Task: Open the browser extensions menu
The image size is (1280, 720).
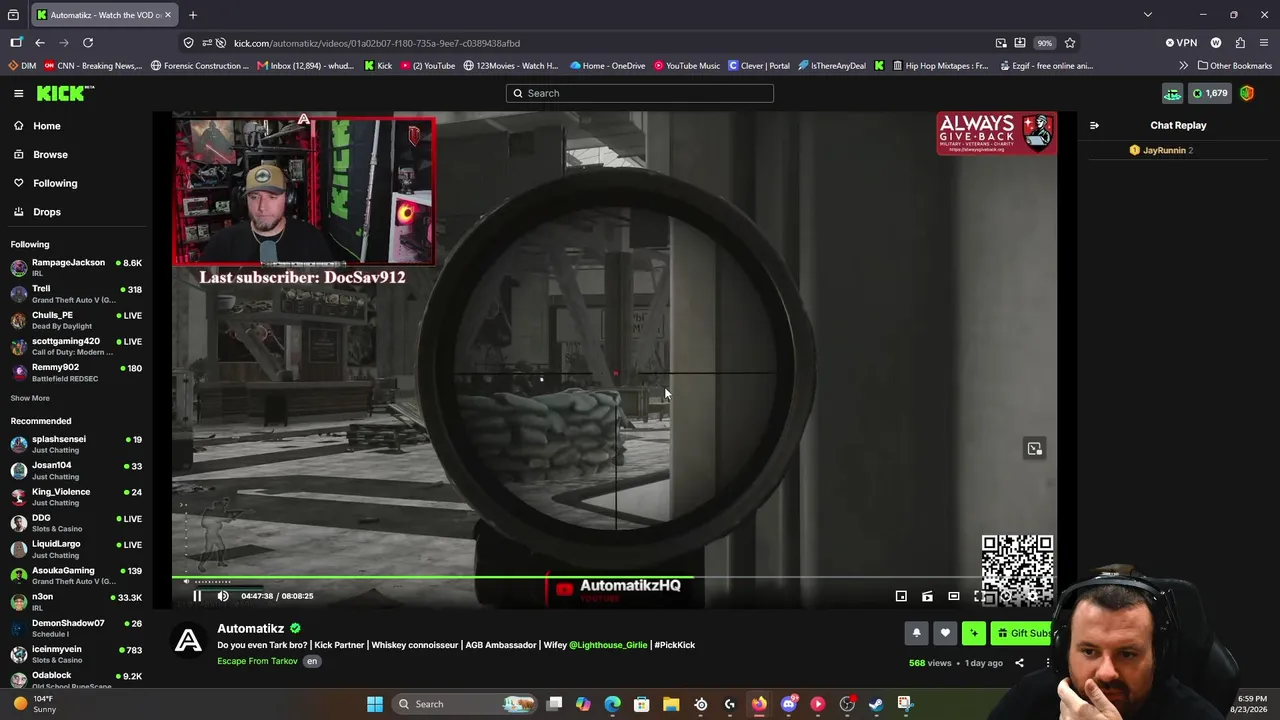Action: click(x=1240, y=43)
